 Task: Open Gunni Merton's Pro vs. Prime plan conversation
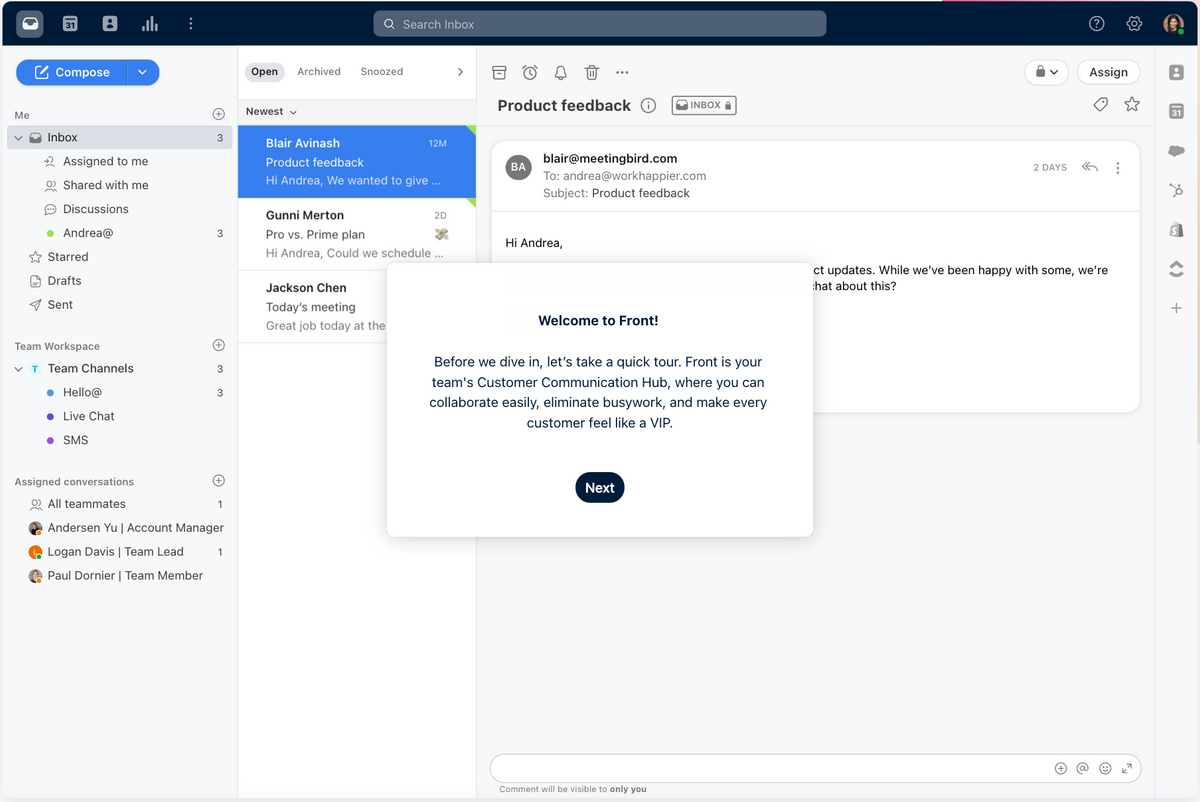tap(357, 234)
